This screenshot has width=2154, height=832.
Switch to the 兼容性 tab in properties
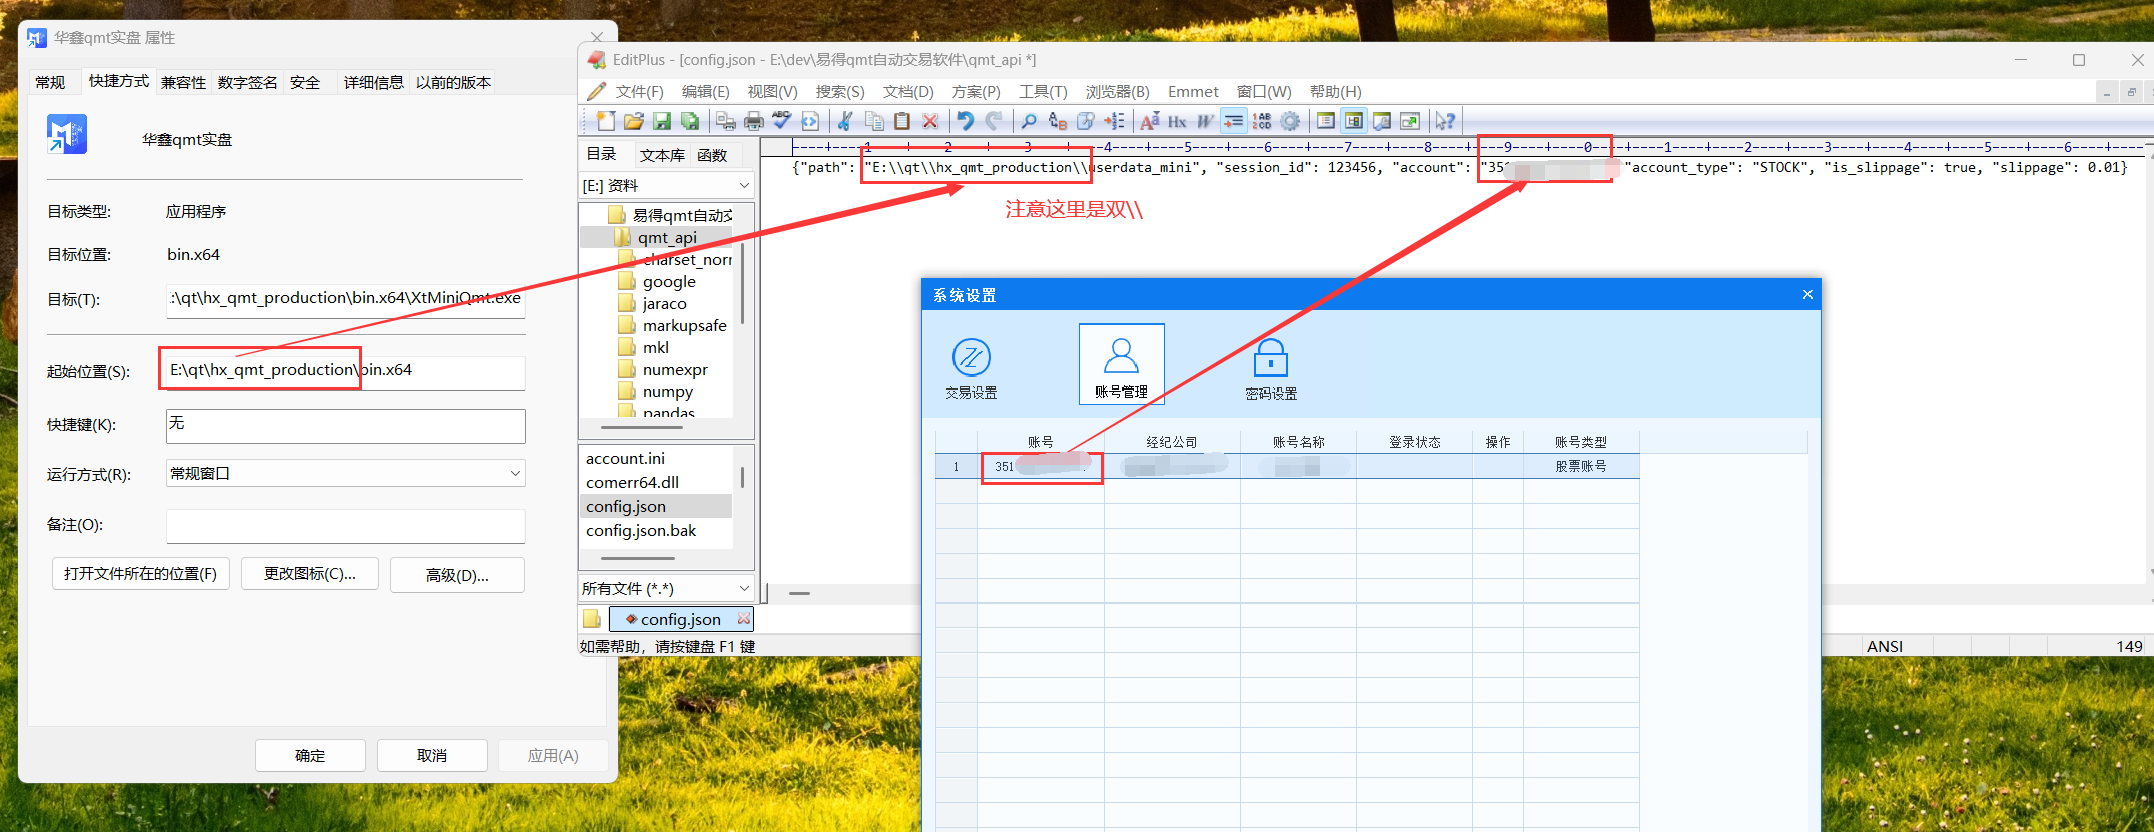(x=183, y=82)
